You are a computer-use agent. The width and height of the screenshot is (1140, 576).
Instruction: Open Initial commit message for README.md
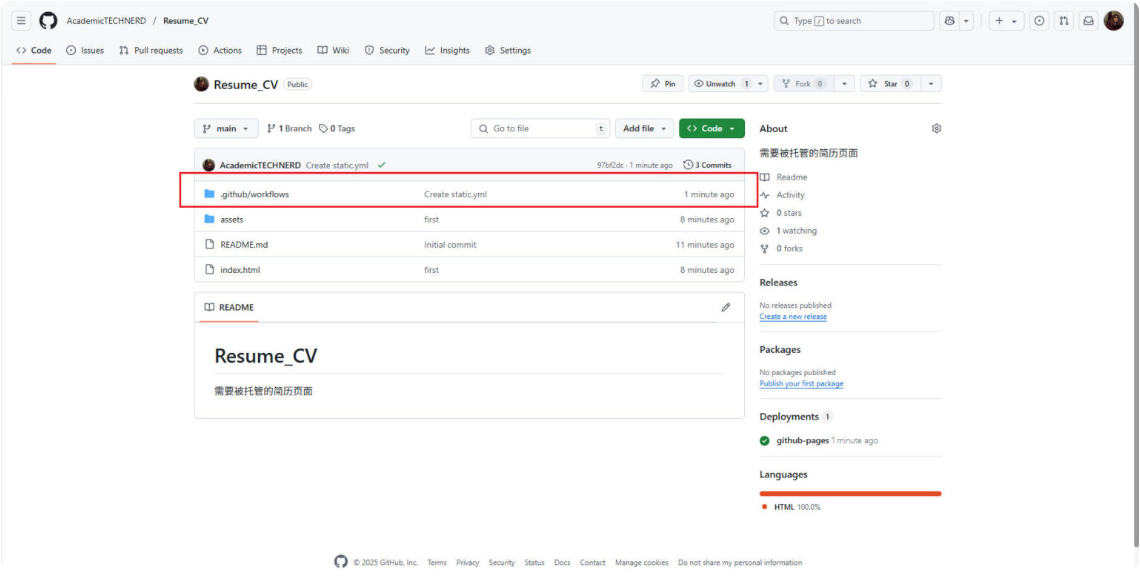[x=450, y=245]
